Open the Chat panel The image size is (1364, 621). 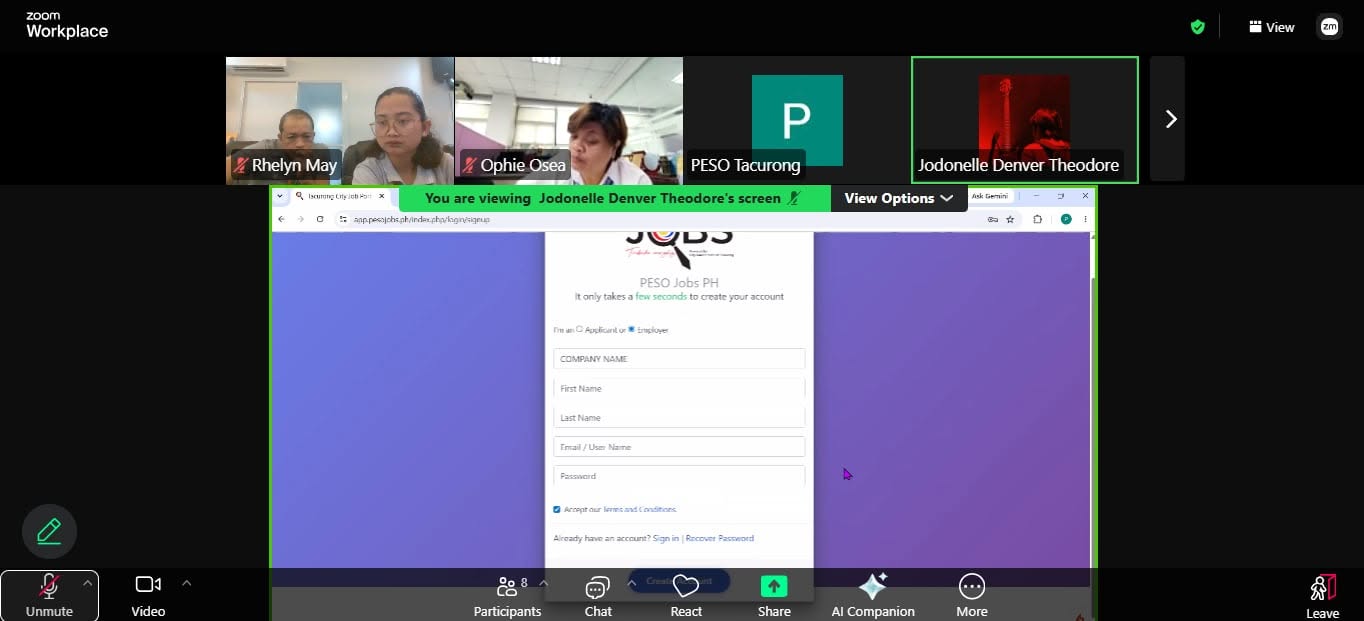point(598,596)
